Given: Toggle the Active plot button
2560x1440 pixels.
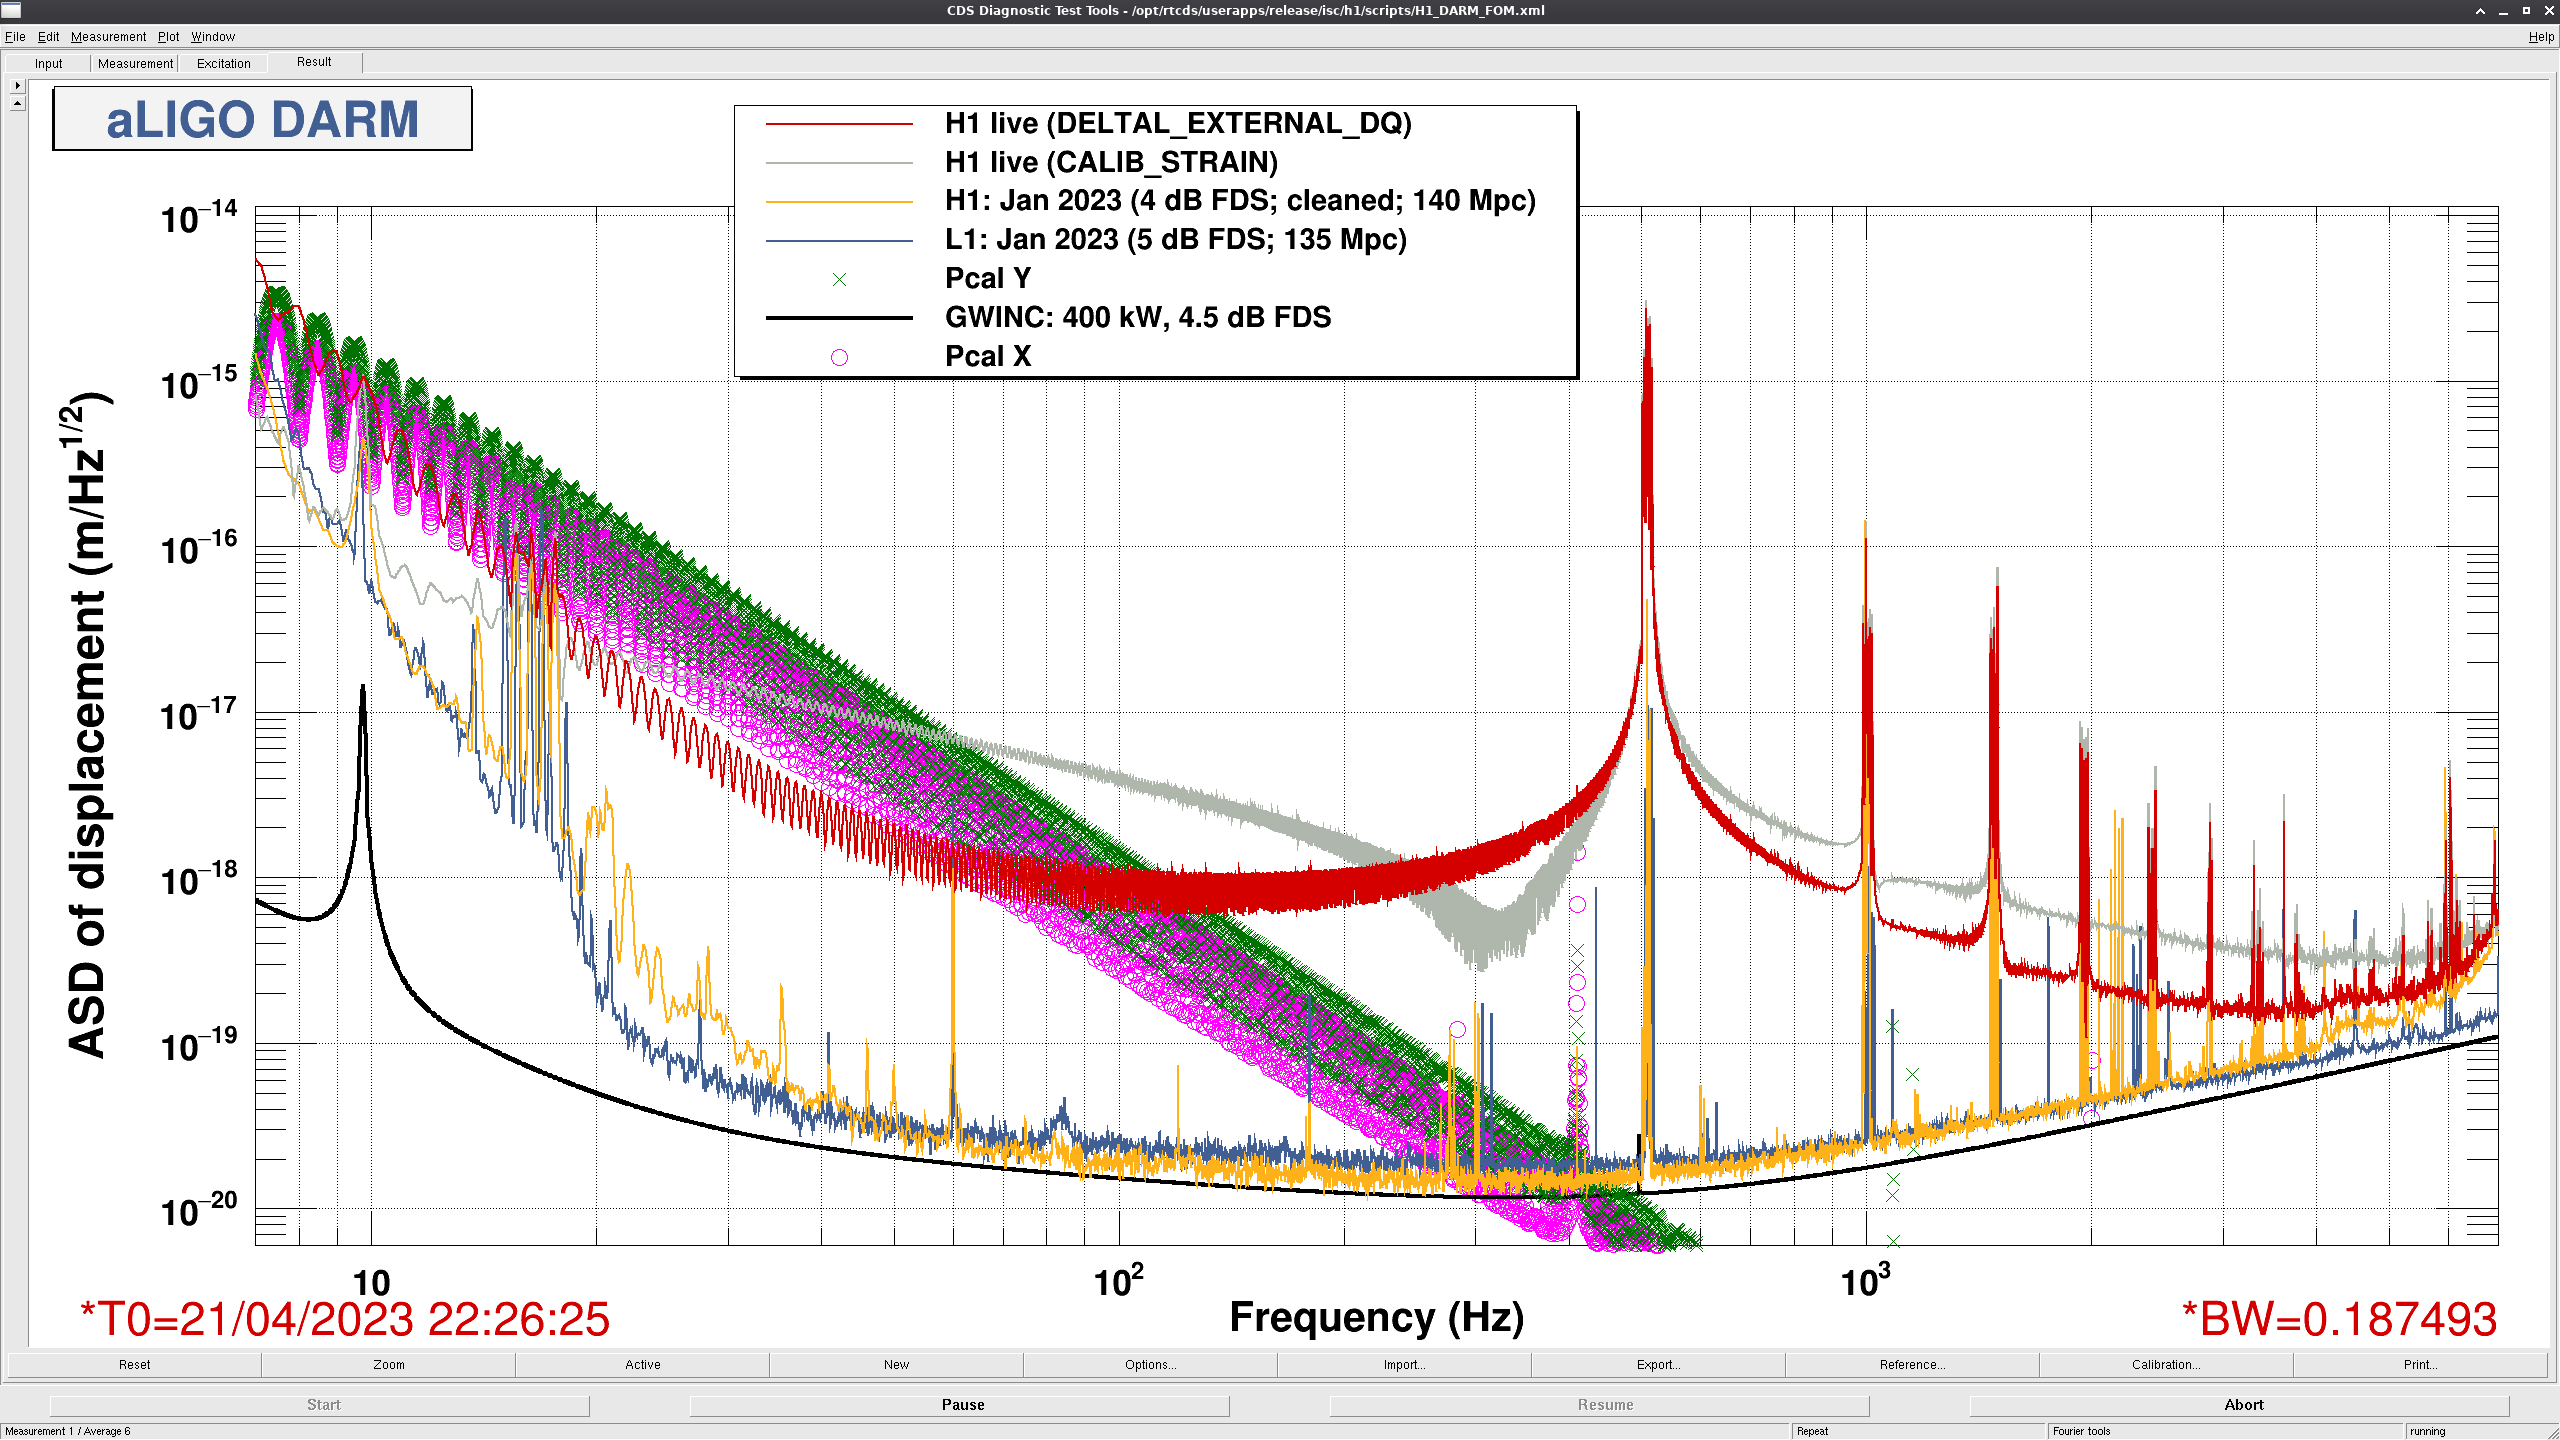Looking at the screenshot, I should coord(642,1364).
